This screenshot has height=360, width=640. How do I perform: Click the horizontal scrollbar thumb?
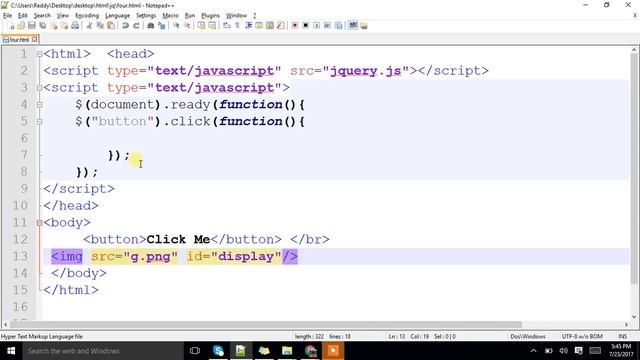(265, 324)
